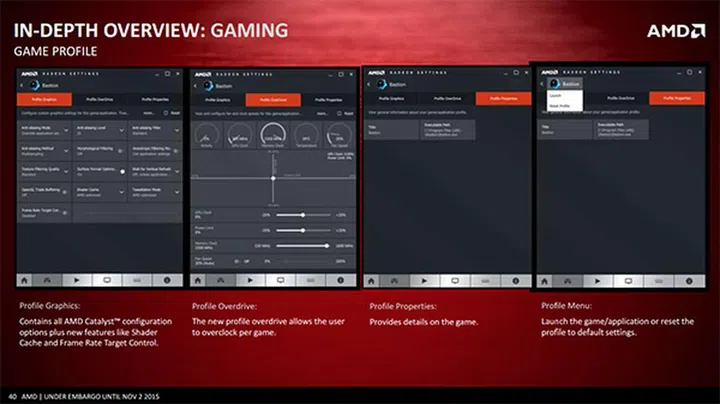Select System info icon in Profile OverDrive window
Image resolution: width=720 pixels, height=404 pixels.
pyautogui.click(x=341, y=280)
